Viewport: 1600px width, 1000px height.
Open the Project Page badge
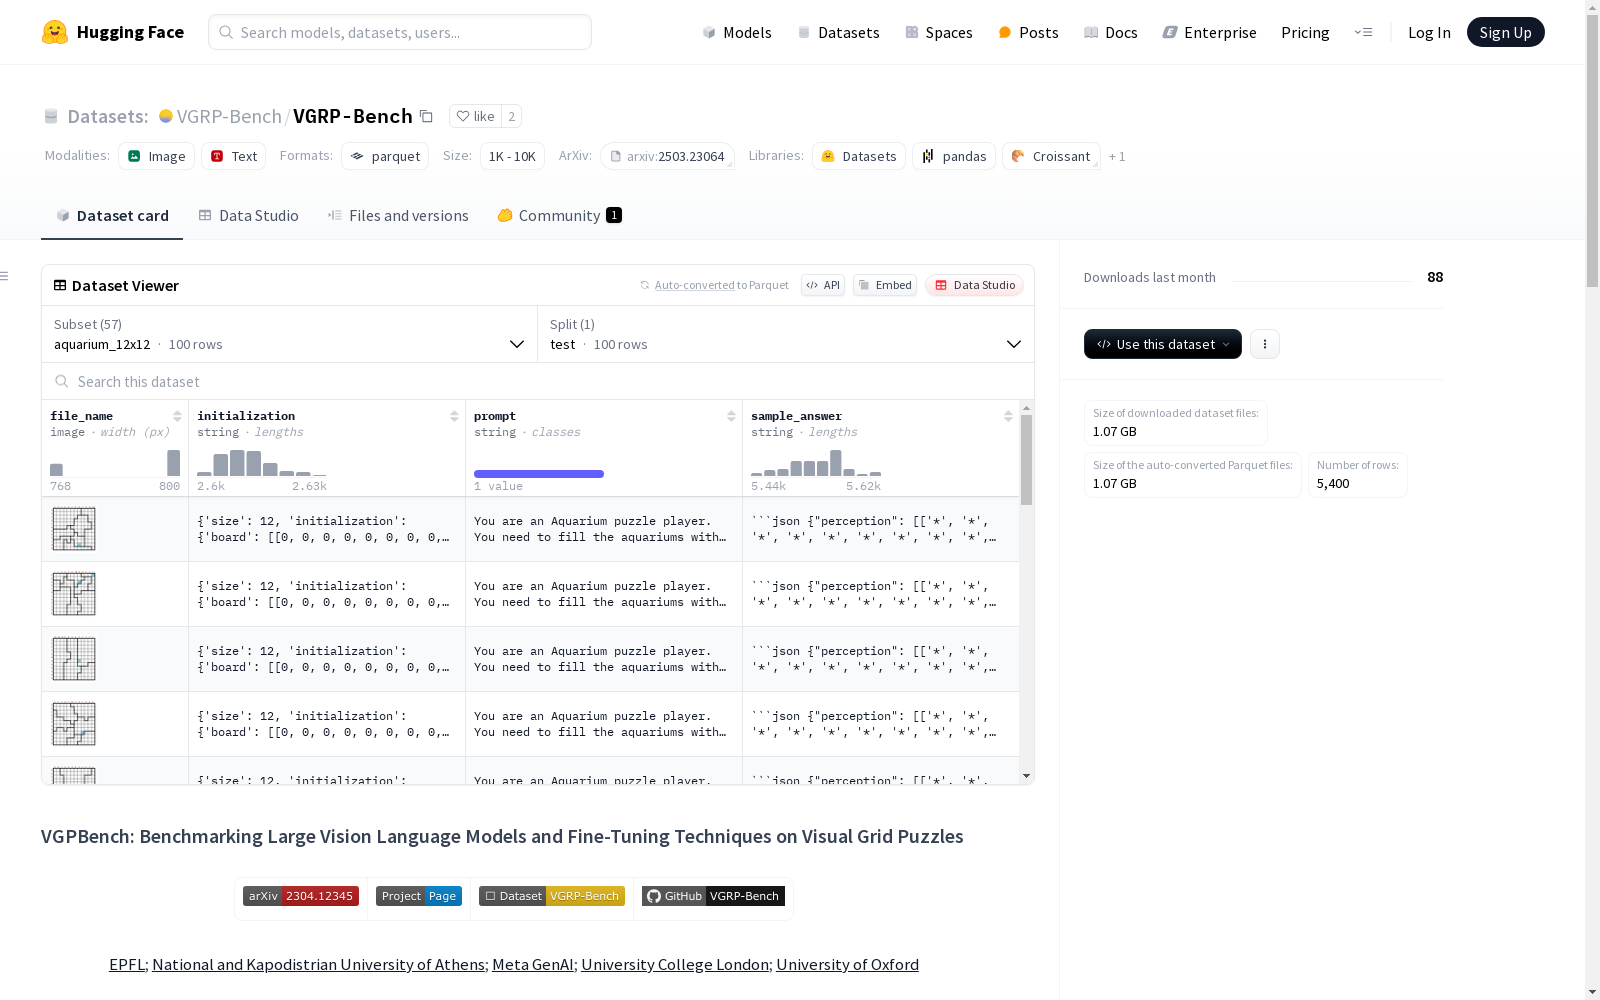(x=419, y=896)
